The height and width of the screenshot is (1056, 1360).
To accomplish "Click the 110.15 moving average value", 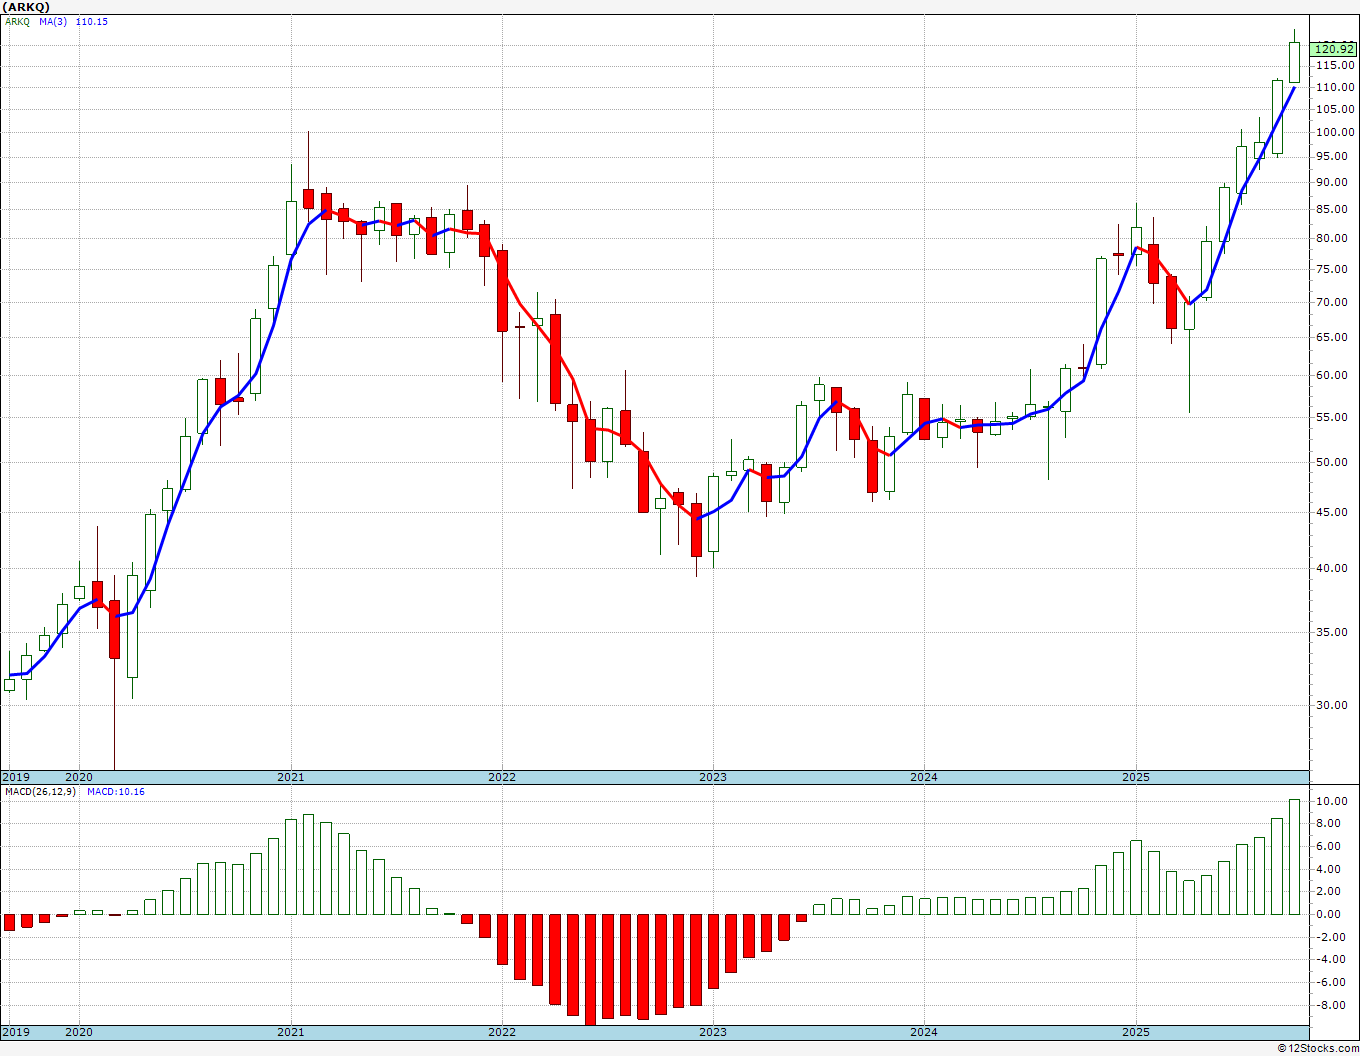I will [92, 22].
